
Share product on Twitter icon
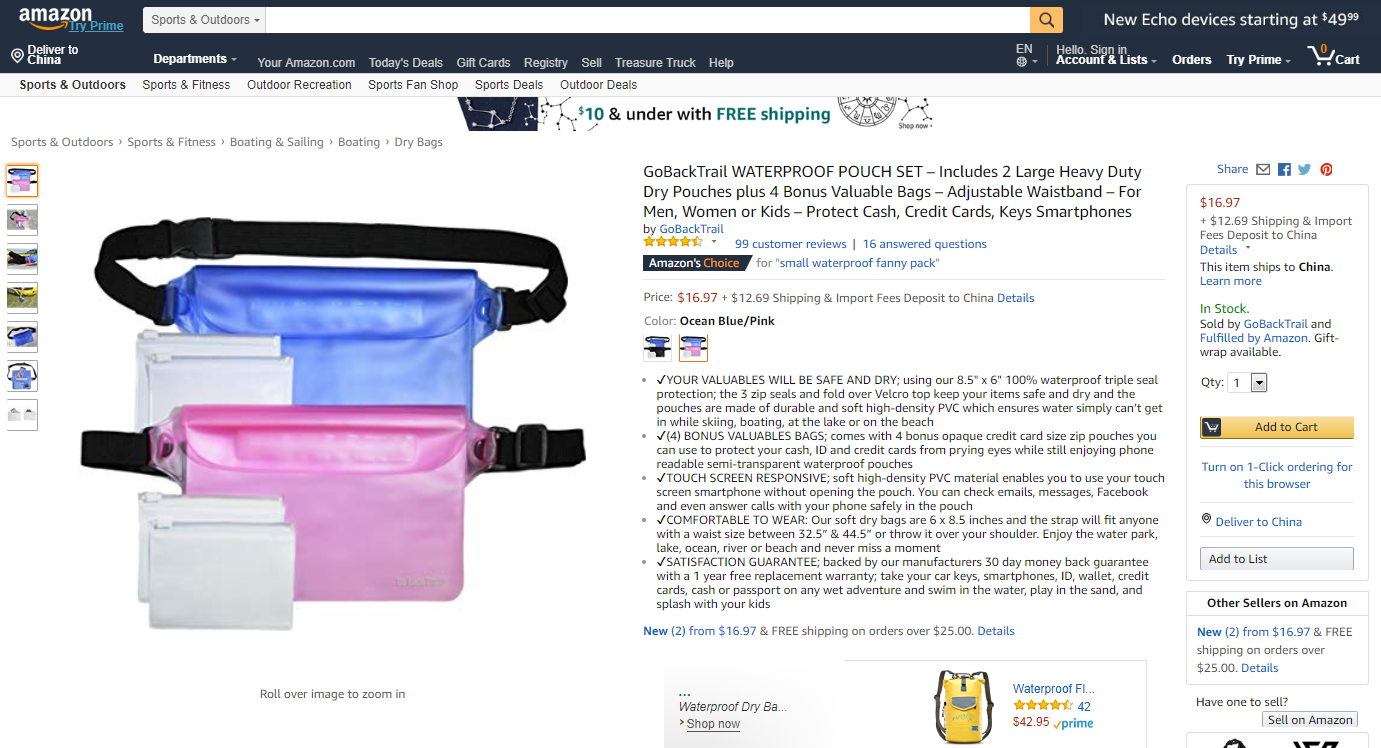pos(1305,170)
